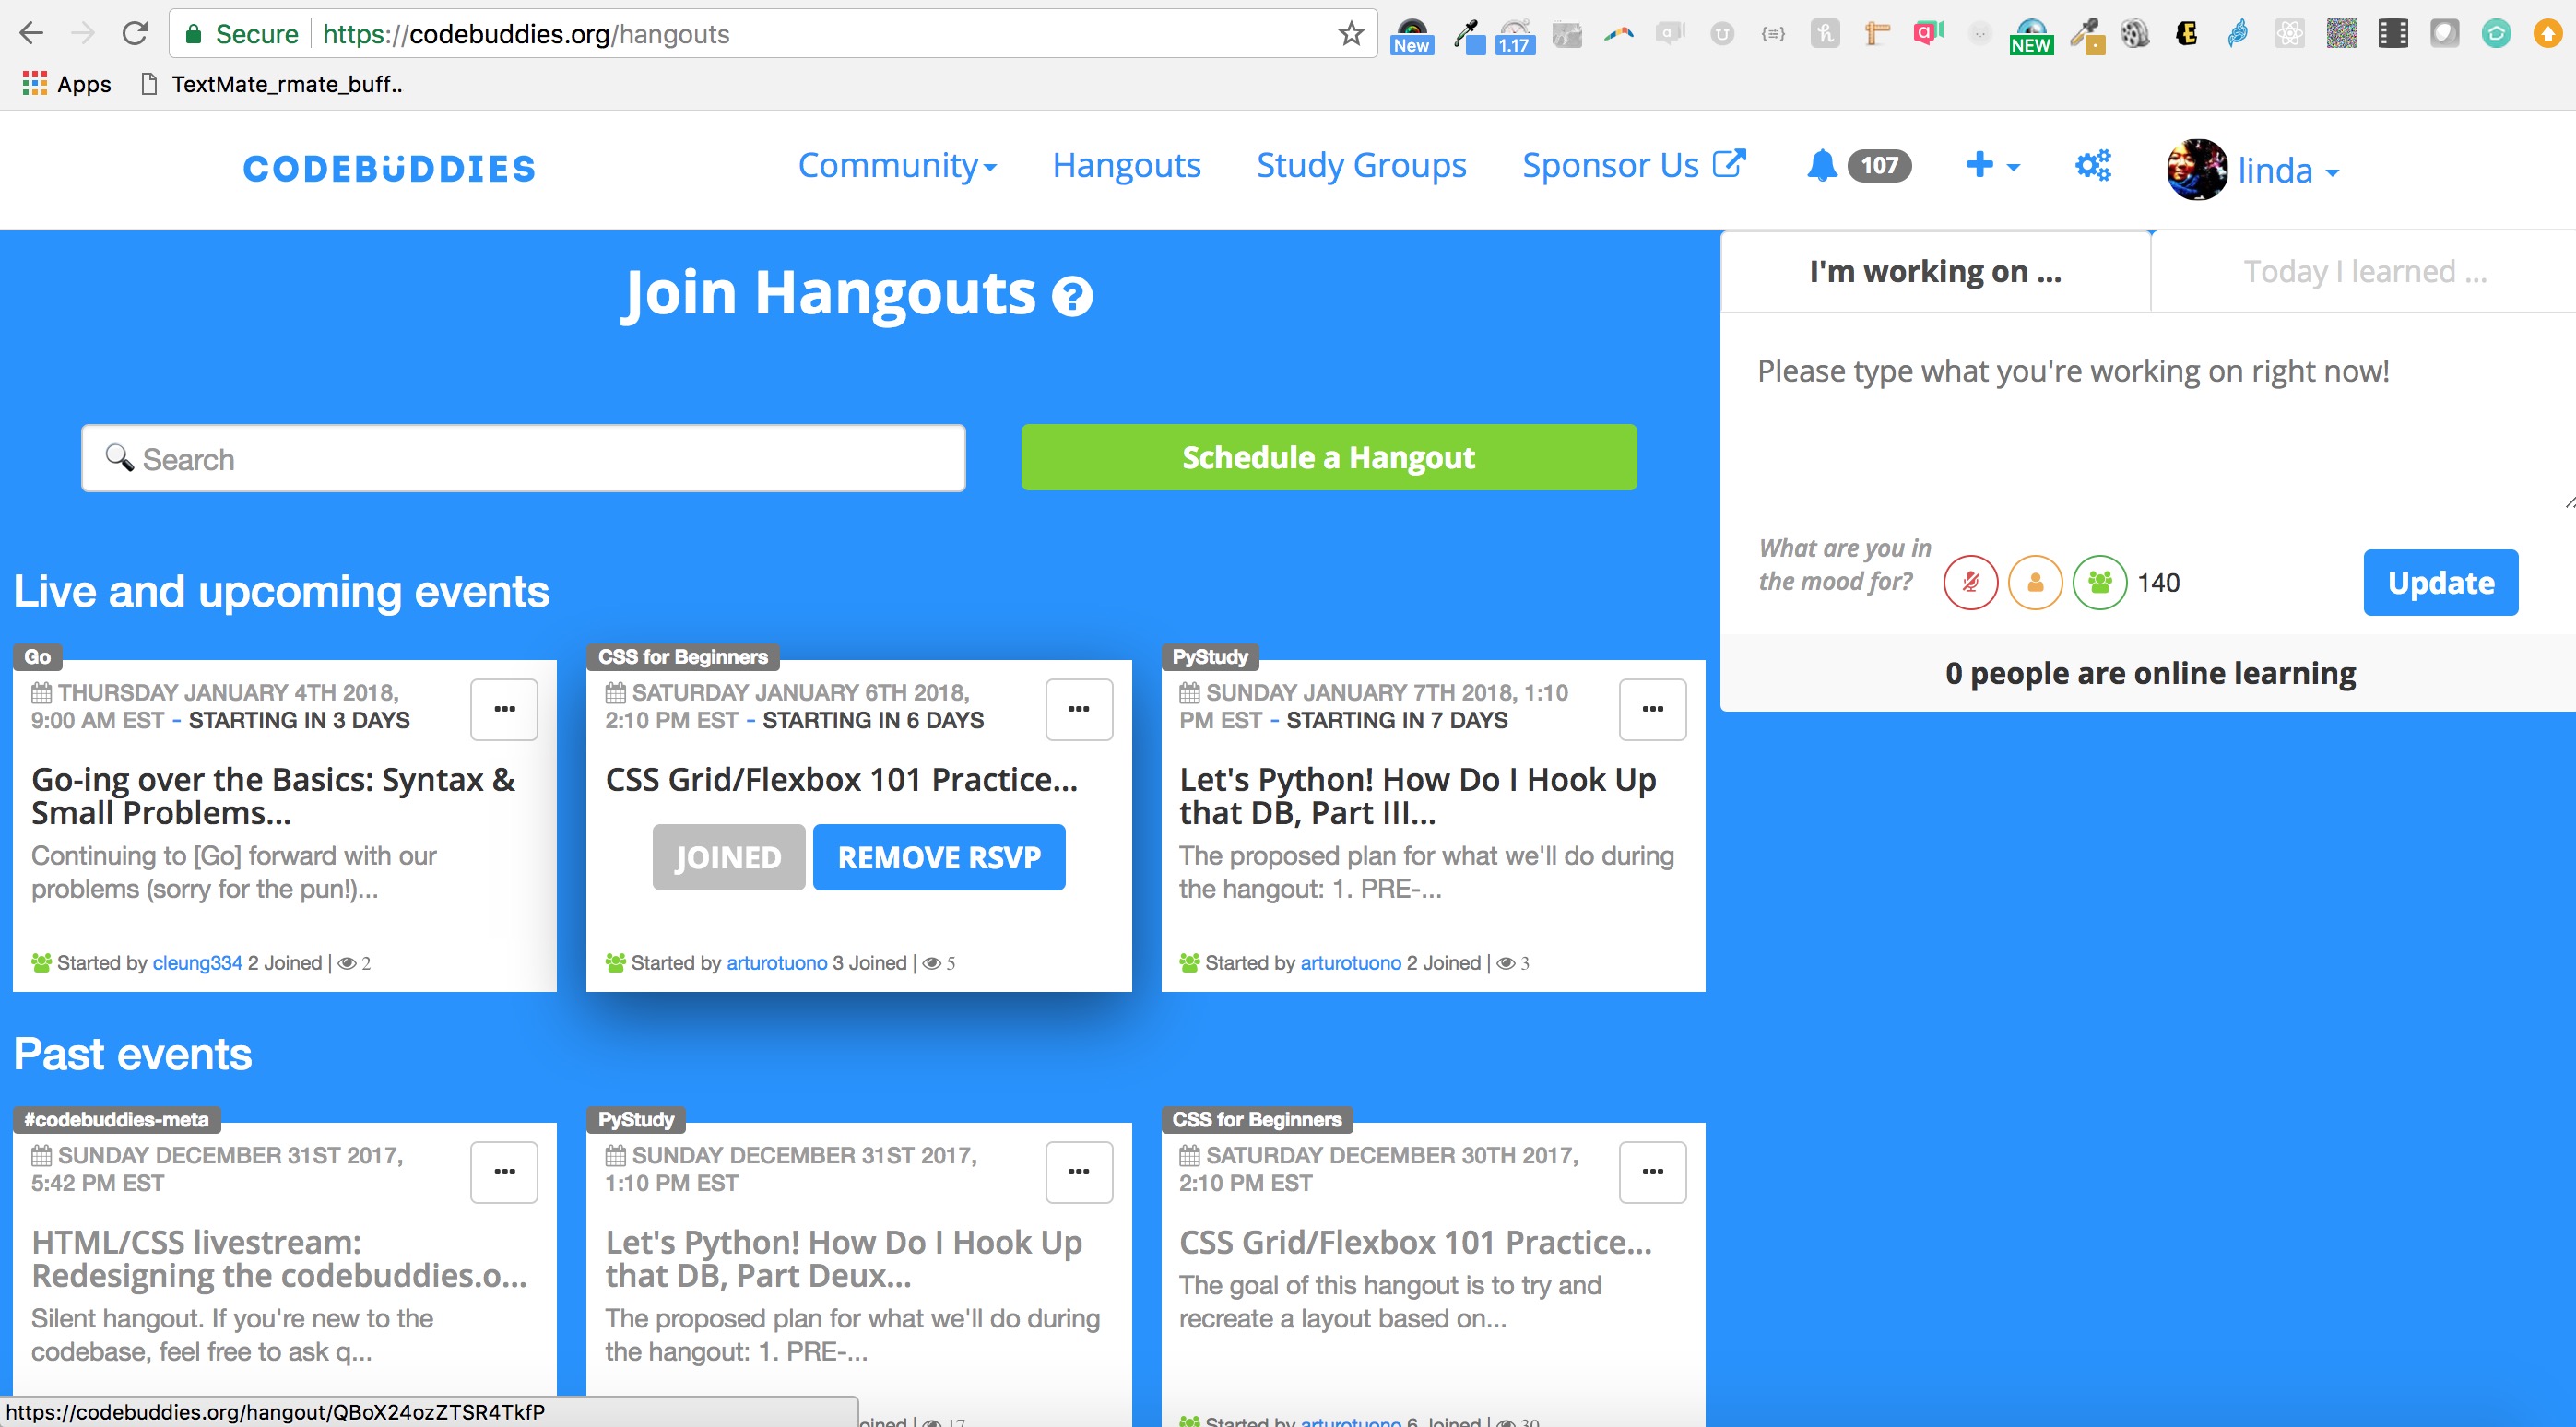The height and width of the screenshot is (1427, 2576).
Task: Select the orange solo mood icon
Action: click(2035, 582)
